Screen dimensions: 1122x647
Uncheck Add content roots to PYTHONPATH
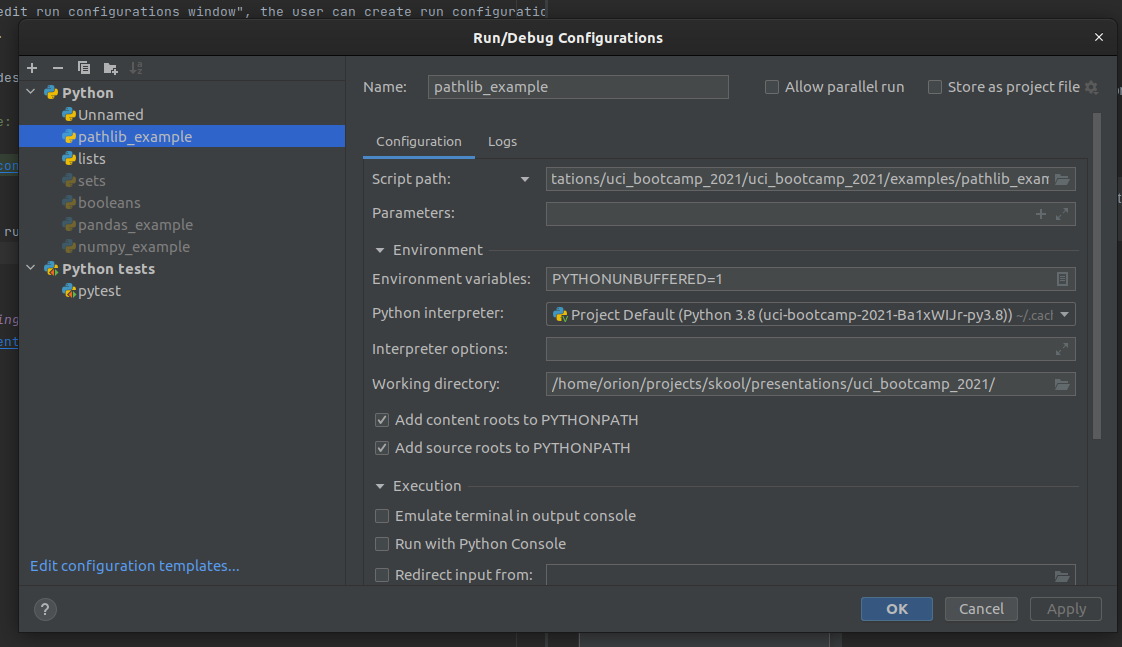click(382, 420)
